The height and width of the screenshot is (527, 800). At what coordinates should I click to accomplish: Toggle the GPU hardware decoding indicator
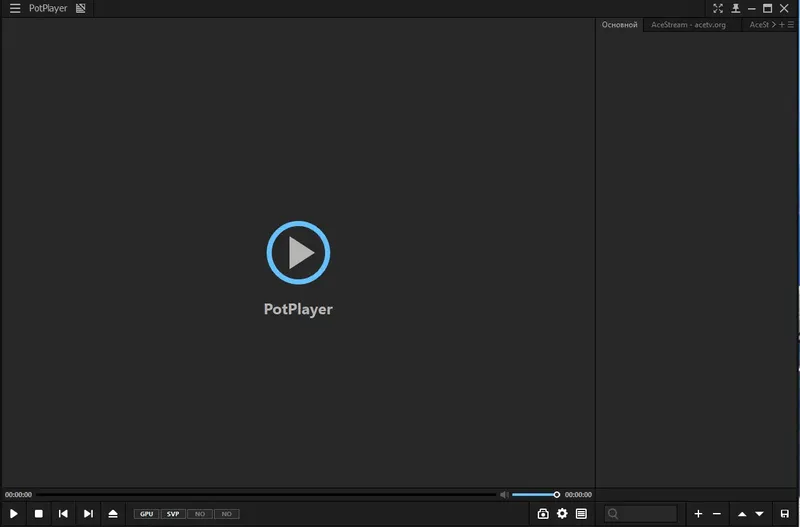pos(146,514)
